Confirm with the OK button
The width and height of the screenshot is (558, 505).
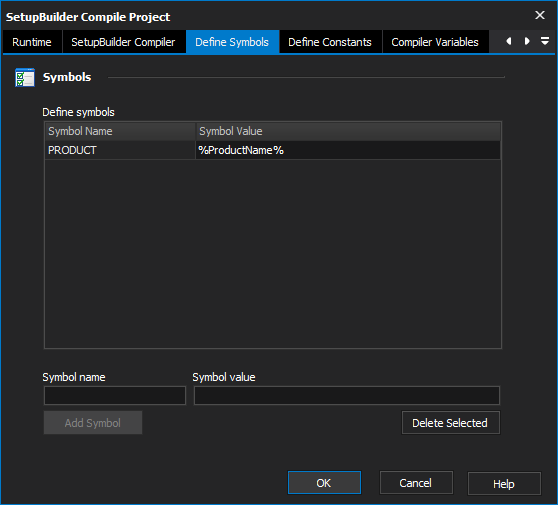click(x=324, y=483)
